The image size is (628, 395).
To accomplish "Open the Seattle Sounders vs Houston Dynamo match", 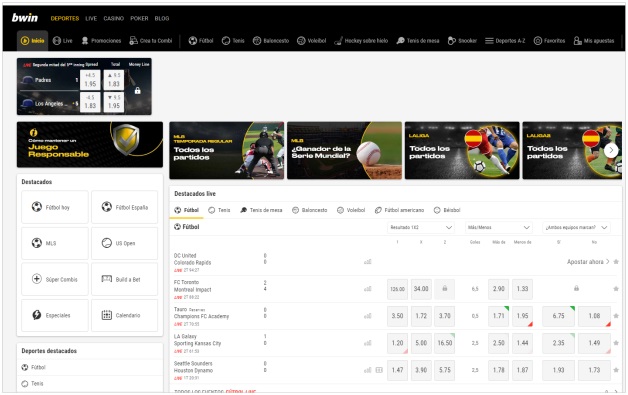I will [193, 367].
